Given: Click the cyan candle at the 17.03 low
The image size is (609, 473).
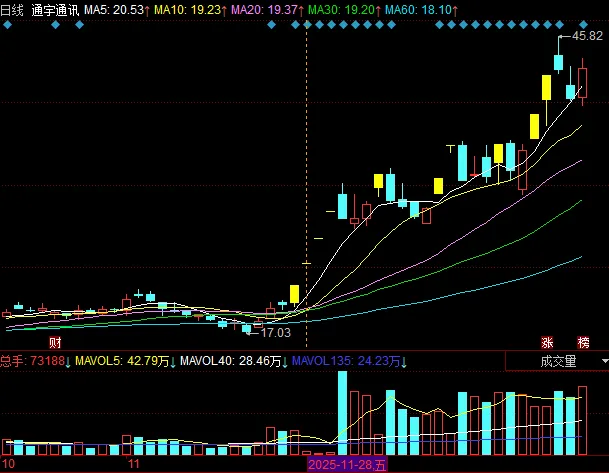Looking at the screenshot, I should (x=247, y=329).
